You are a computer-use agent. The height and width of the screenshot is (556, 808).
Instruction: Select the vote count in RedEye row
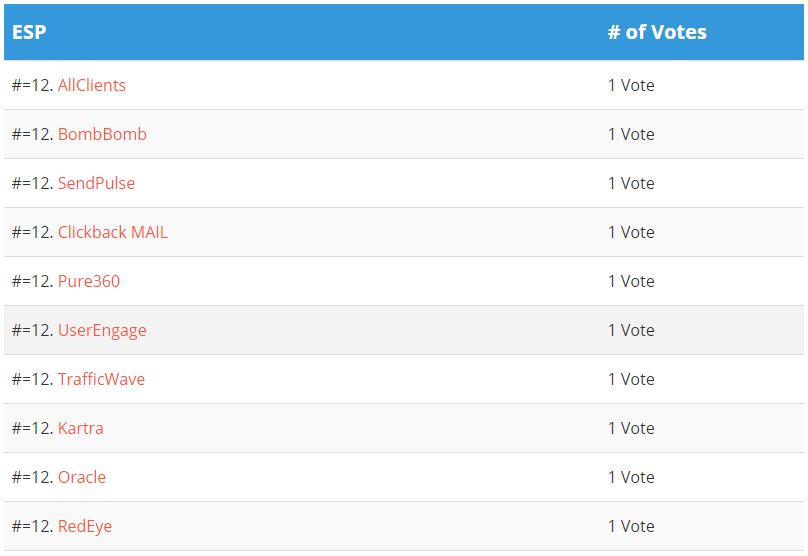[631, 526]
